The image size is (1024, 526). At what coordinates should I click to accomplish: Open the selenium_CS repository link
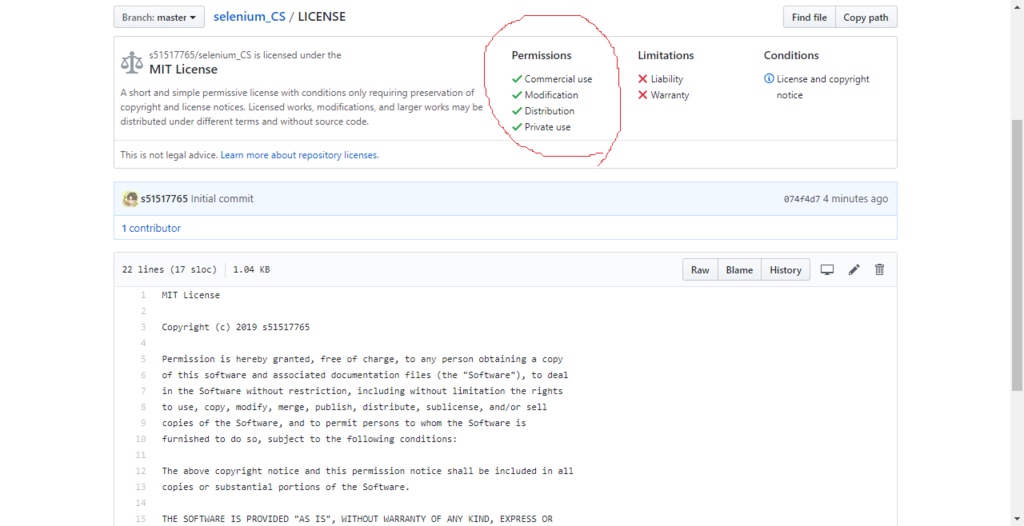pyautogui.click(x=249, y=17)
